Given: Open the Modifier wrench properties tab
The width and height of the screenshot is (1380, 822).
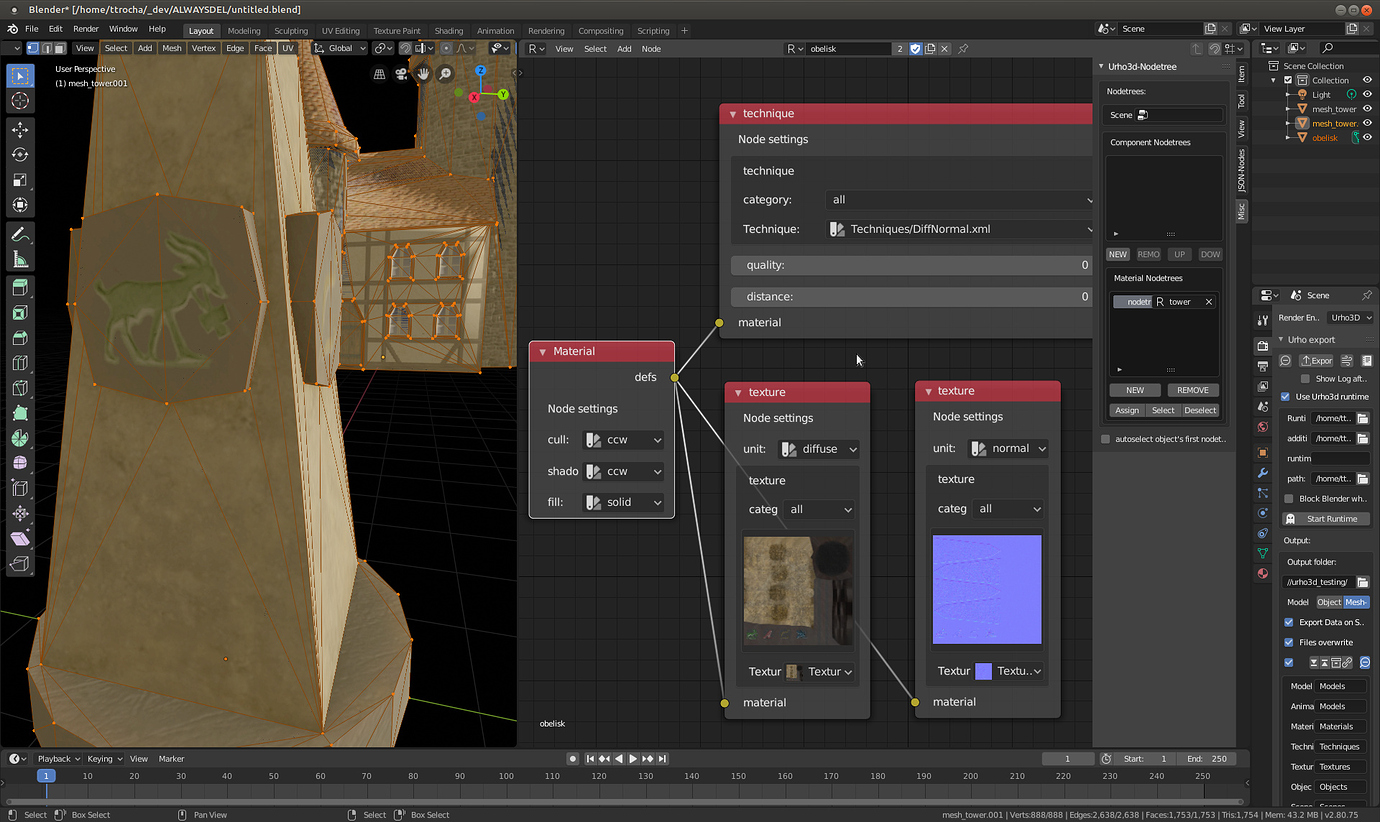Looking at the screenshot, I should click(1263, 472).
